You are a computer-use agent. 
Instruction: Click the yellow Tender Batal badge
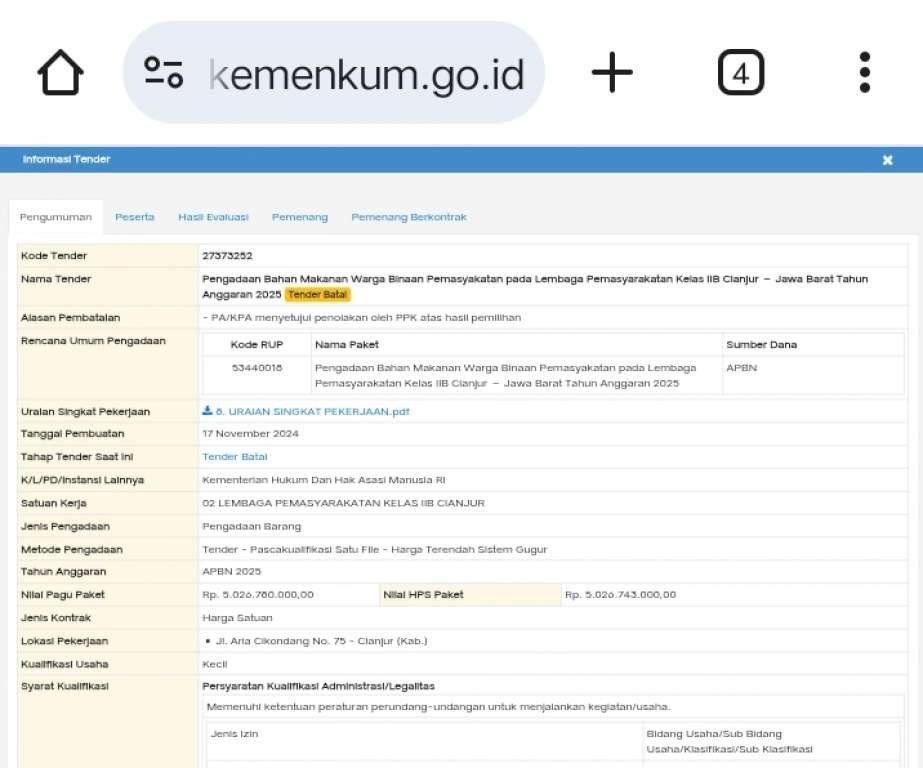click(x=318, y=295)
